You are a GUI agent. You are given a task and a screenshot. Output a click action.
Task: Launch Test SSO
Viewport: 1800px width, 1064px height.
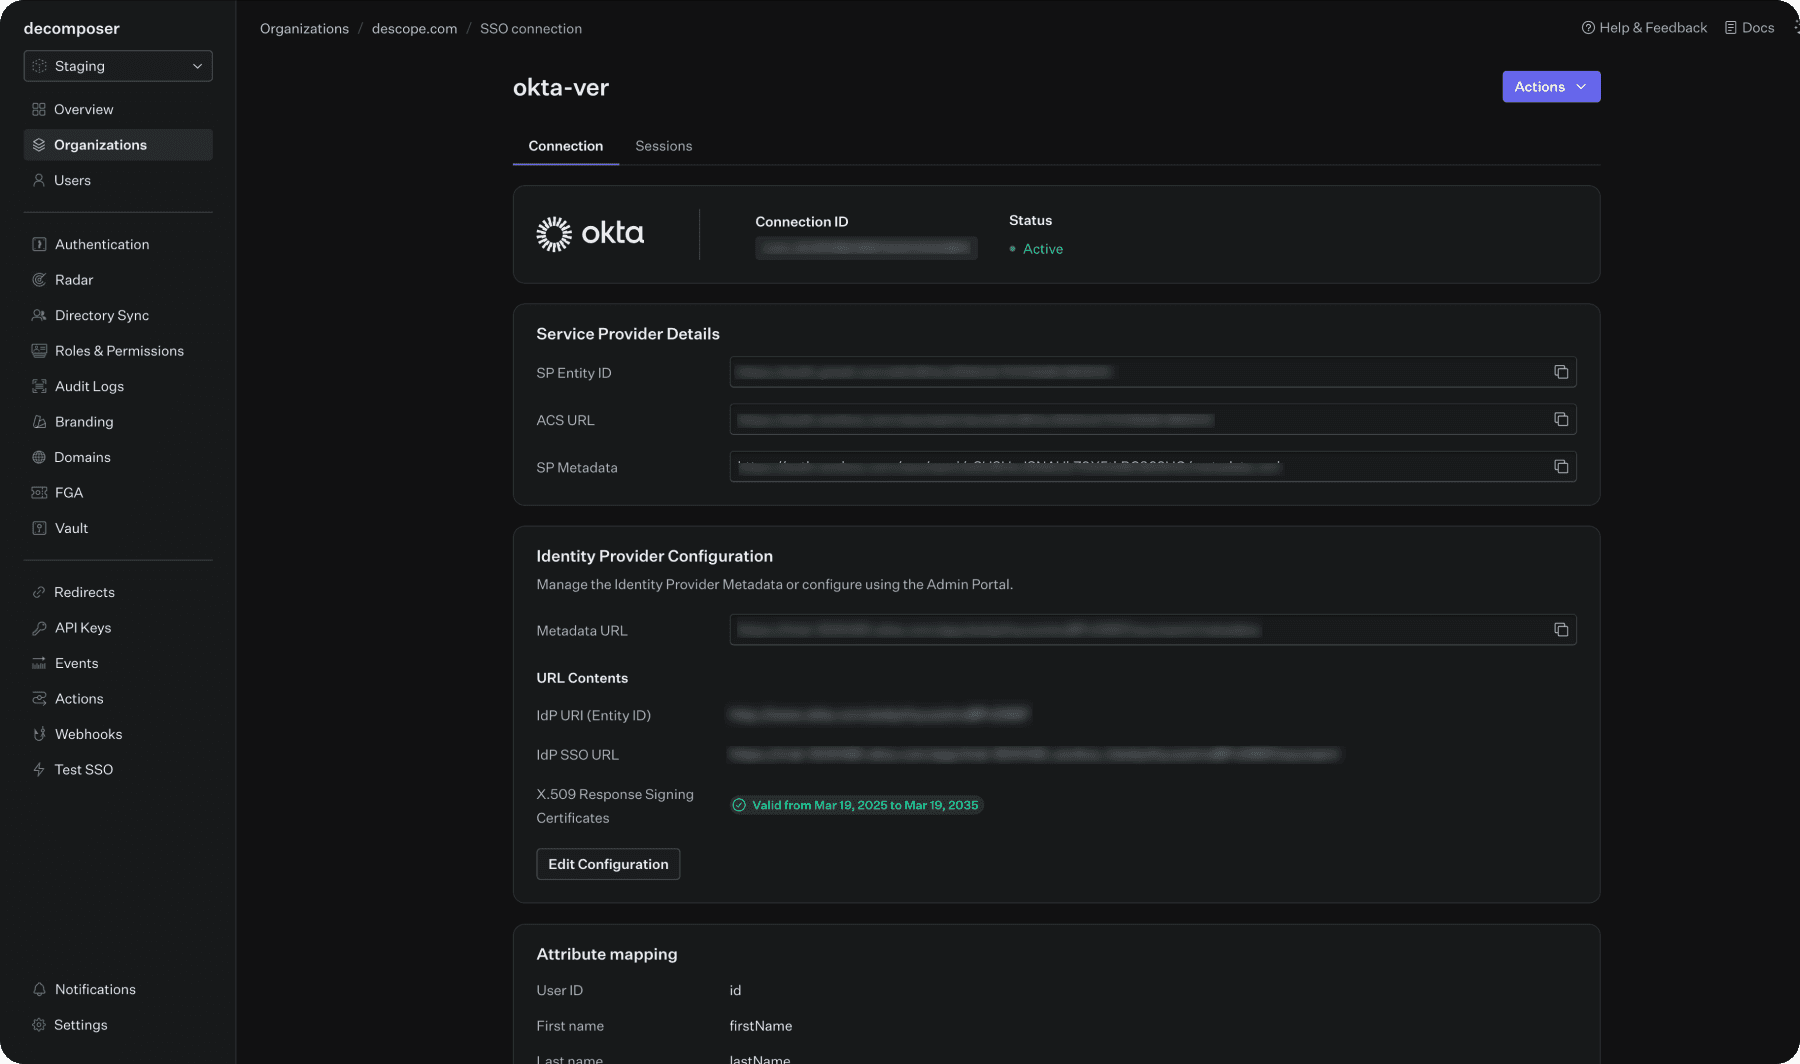[x=82, y=769]
